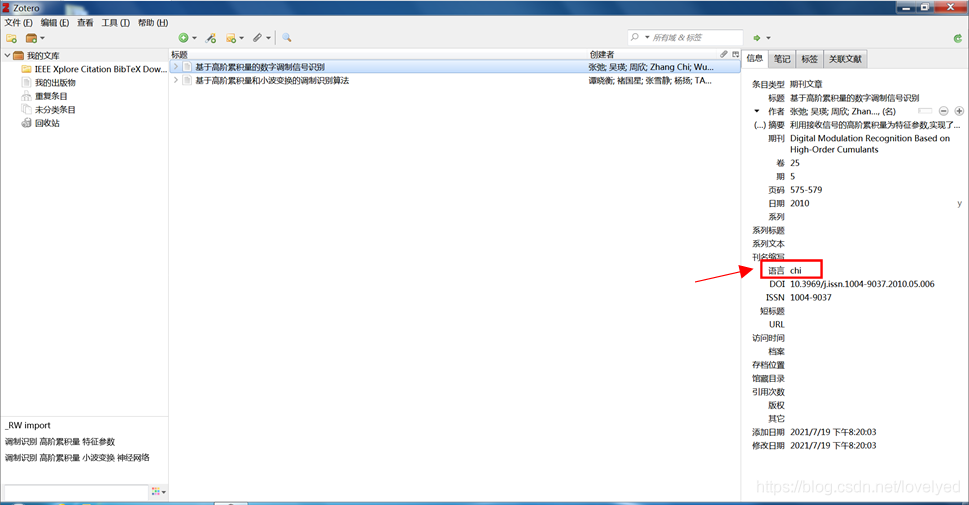The image size is (969, 505).
Task: Open the Add Attachment dropdown arrow
Action: [x=268, y=38]
